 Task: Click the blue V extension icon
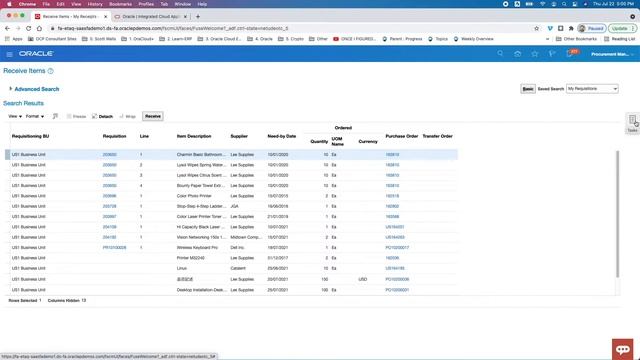550,29
